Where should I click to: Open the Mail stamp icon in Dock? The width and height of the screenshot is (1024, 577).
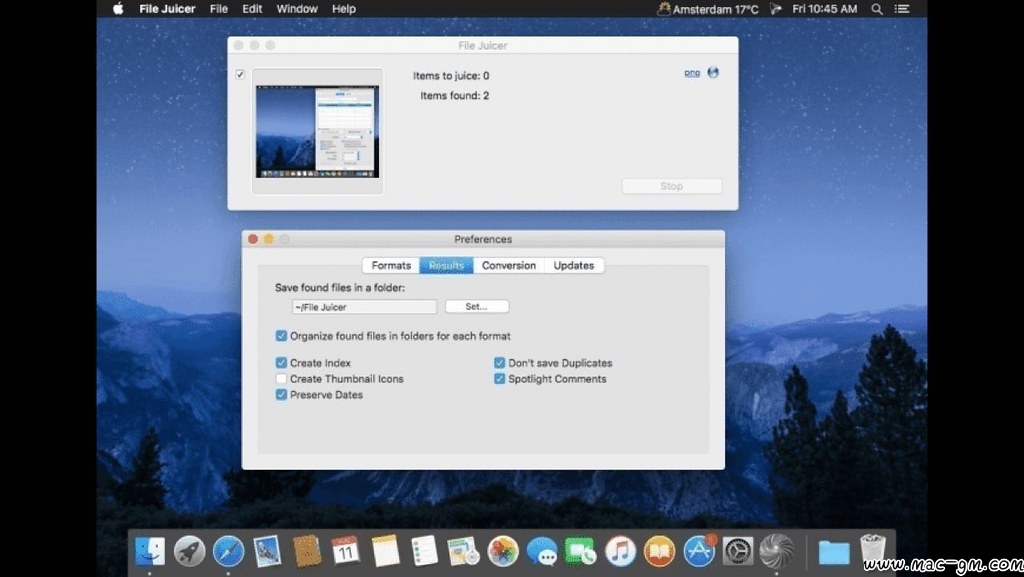point(267,552)
